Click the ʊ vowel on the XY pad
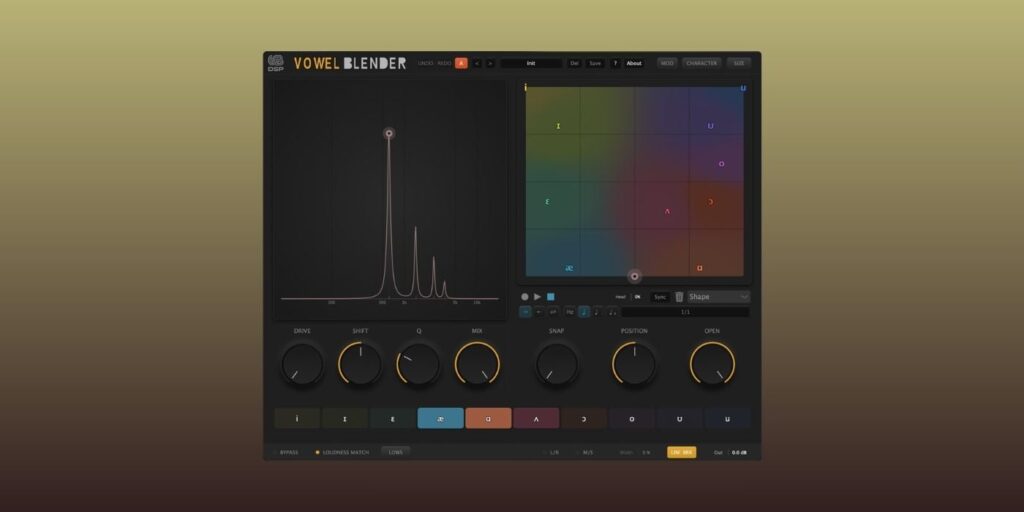 click(711, 126)
